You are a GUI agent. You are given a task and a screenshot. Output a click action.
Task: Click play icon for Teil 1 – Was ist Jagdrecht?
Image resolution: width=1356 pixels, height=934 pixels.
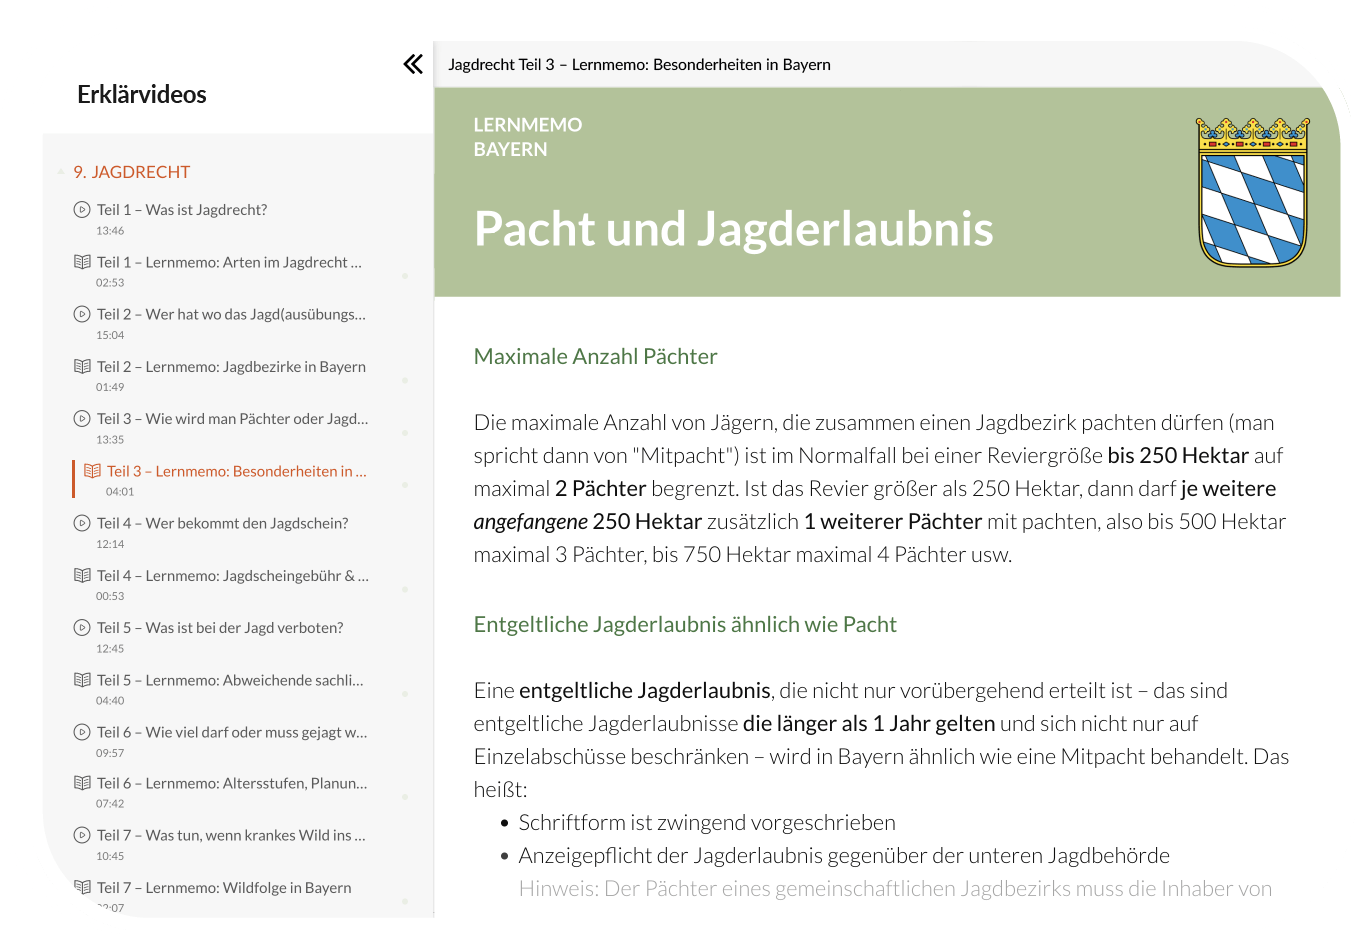(82, 210)
